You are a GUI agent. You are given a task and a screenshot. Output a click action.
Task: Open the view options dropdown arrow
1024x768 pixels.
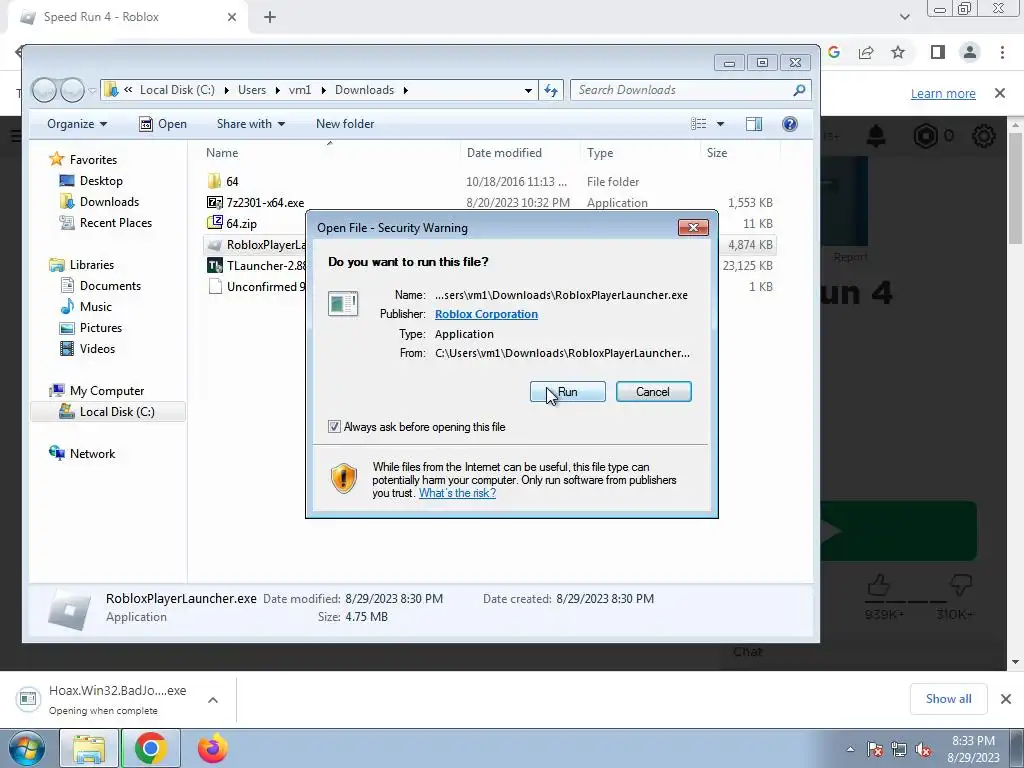(720, 123)
